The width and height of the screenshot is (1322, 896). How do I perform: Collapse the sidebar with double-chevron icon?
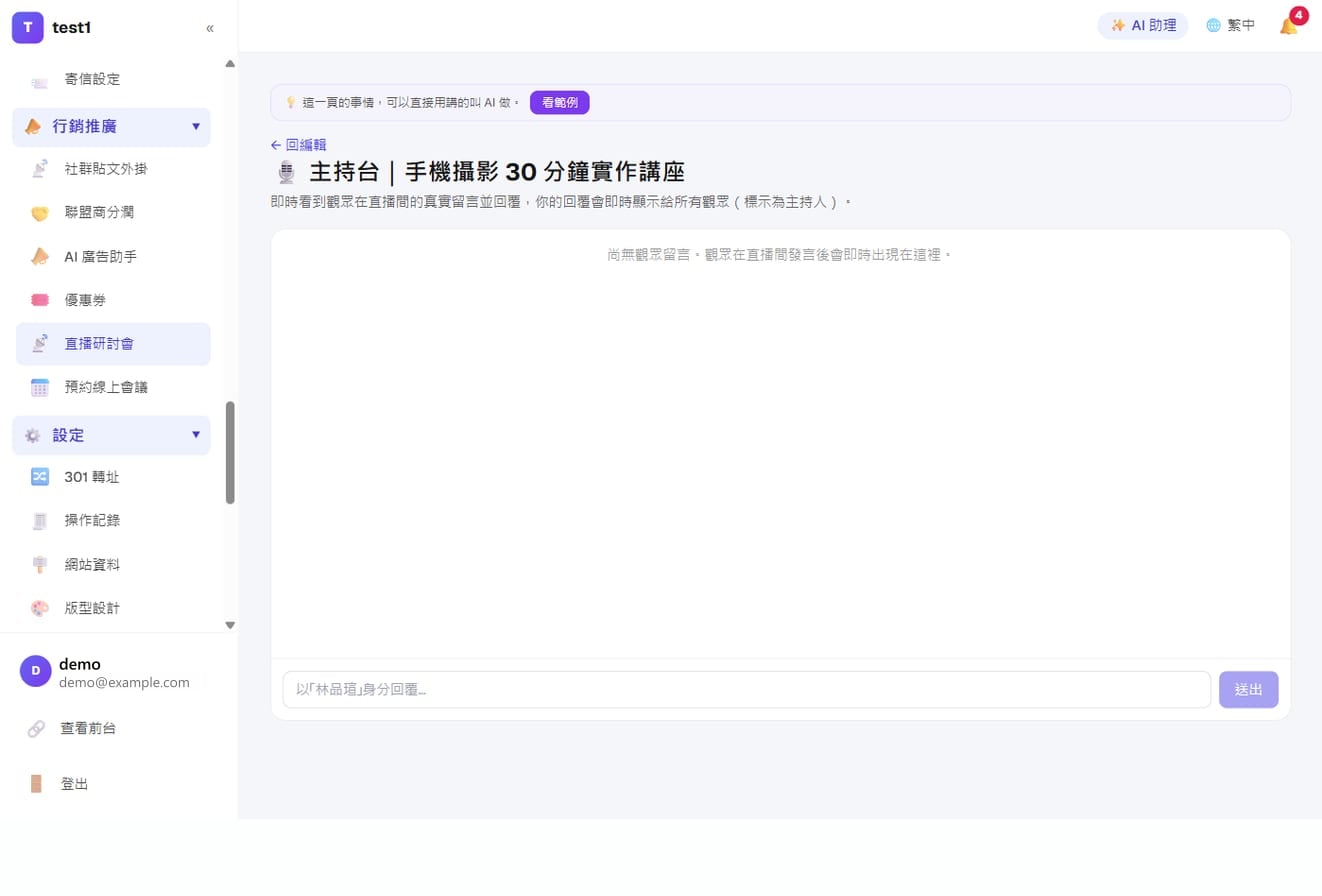tap(210, 28)
